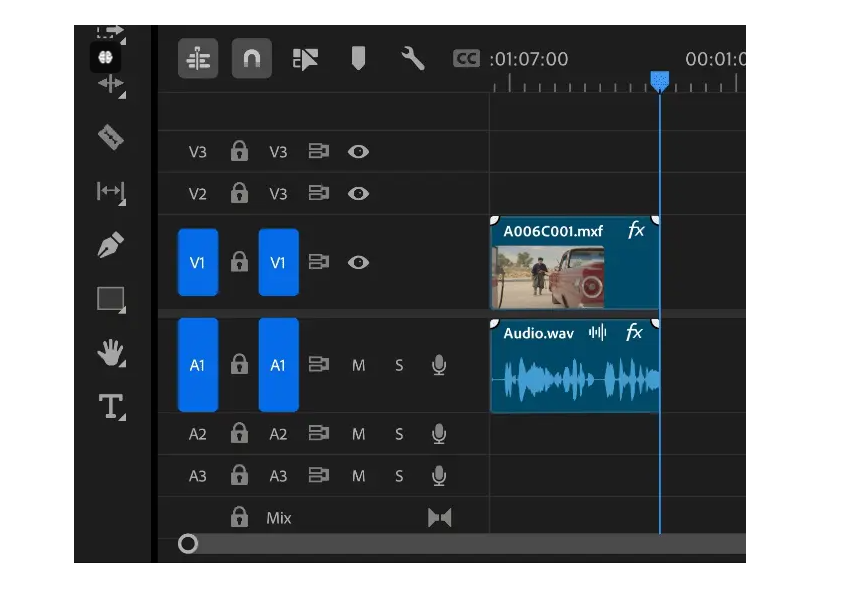The image size is (847, 603).
Task: Add a marker with the marker button
Action: (358, 58)
